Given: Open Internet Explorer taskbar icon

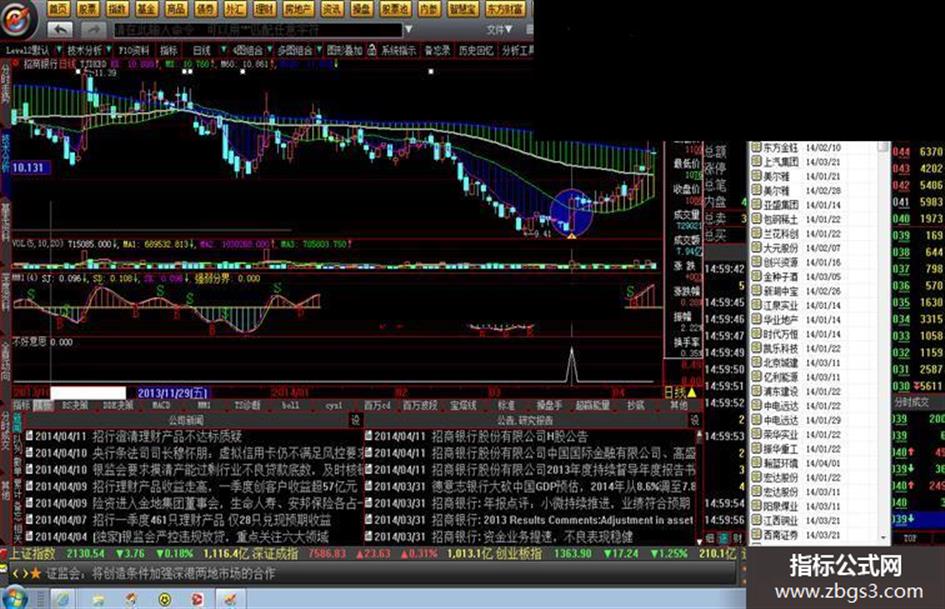Looking at the screenshot, I should 63,599.
